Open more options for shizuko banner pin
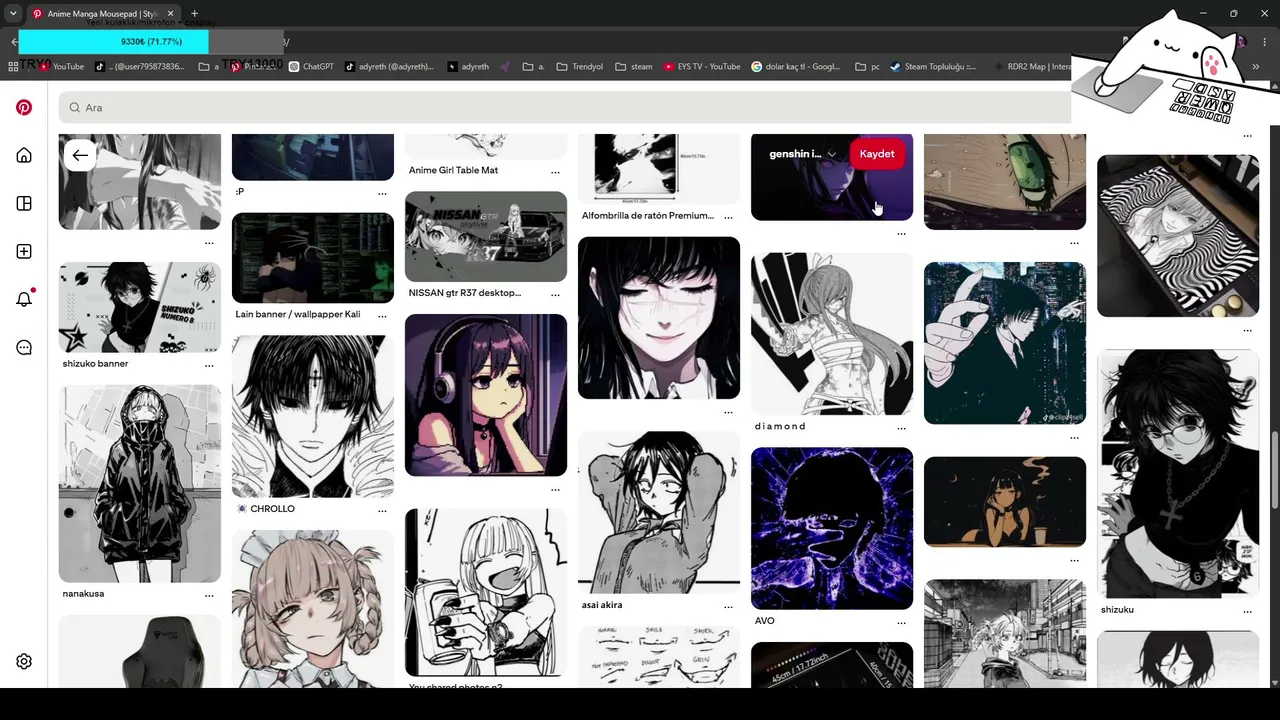This screenshot has width=1280, height=720. pyautogui.click(x=209, y=365)
